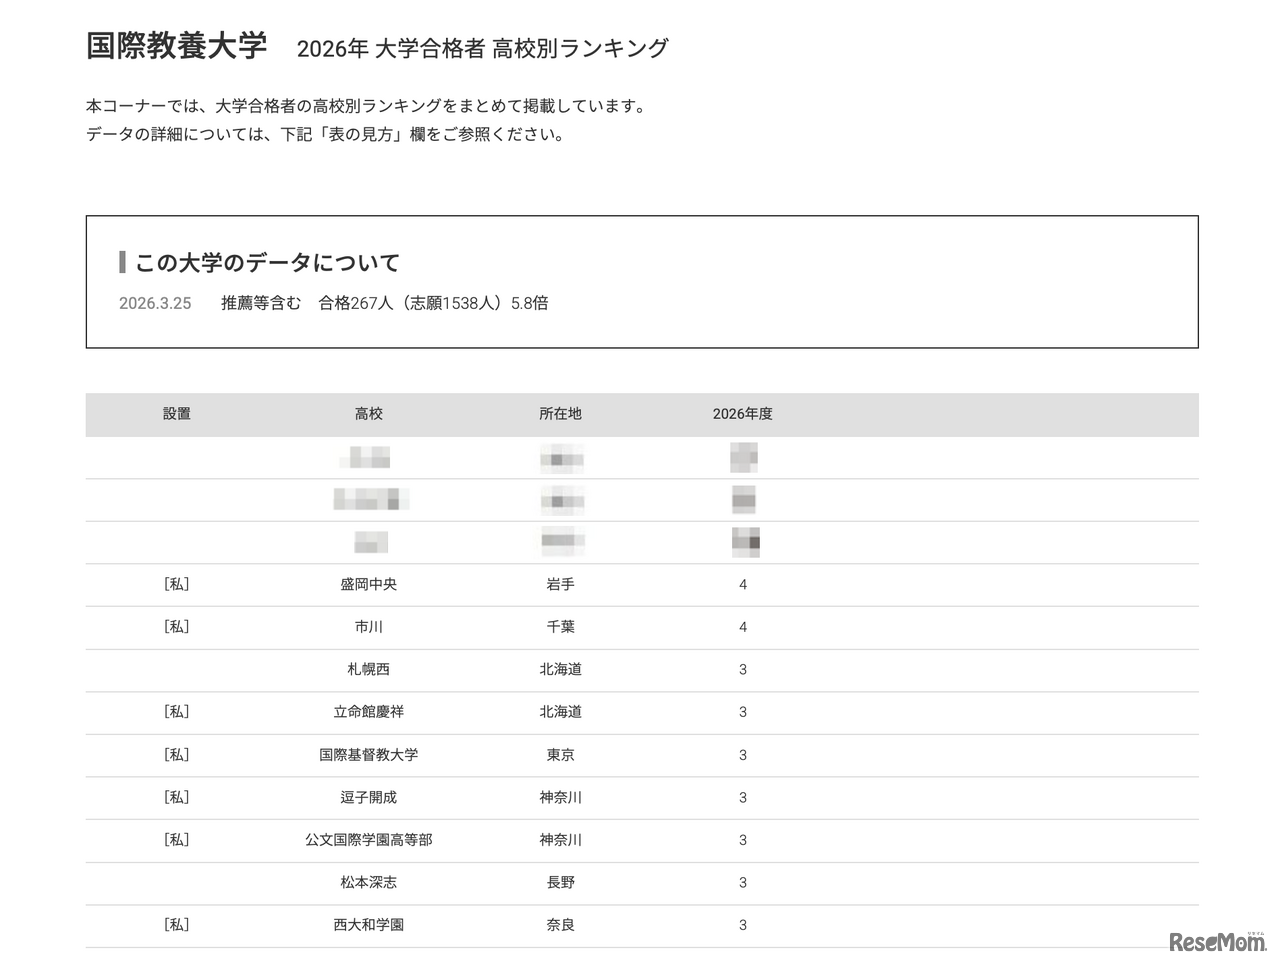This screenshot has width=1280, height=965.
Task: Select the 奈良 location cell
Action: [560, 925]
